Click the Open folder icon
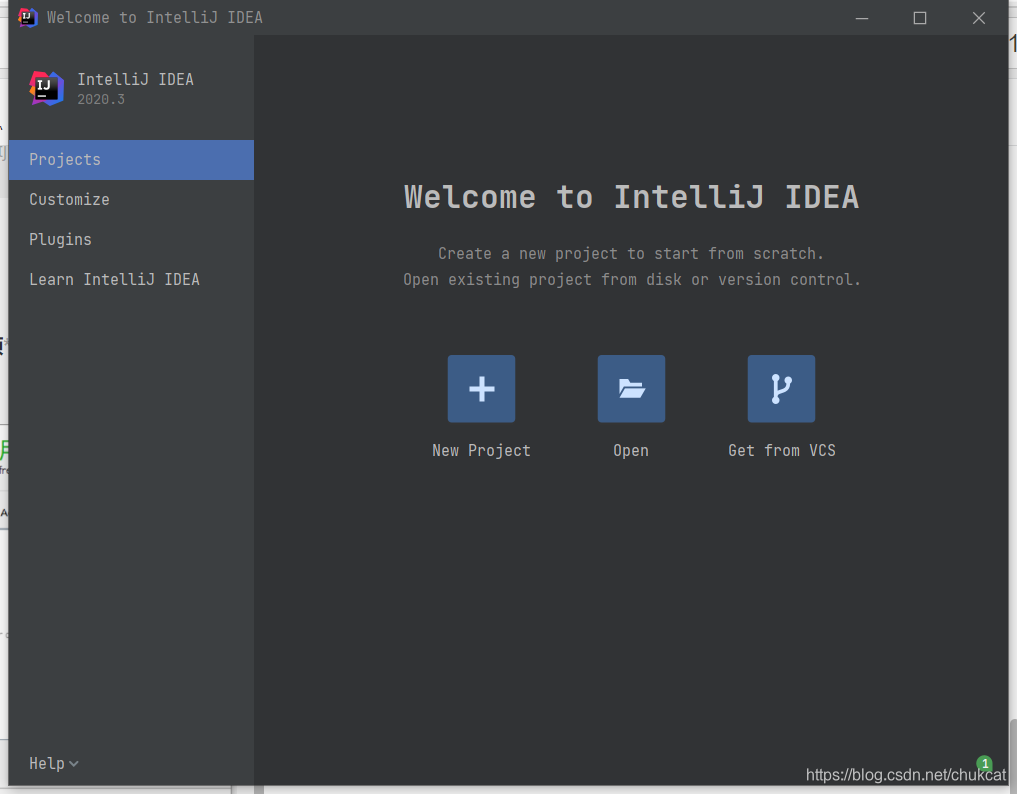 (631, 389)
